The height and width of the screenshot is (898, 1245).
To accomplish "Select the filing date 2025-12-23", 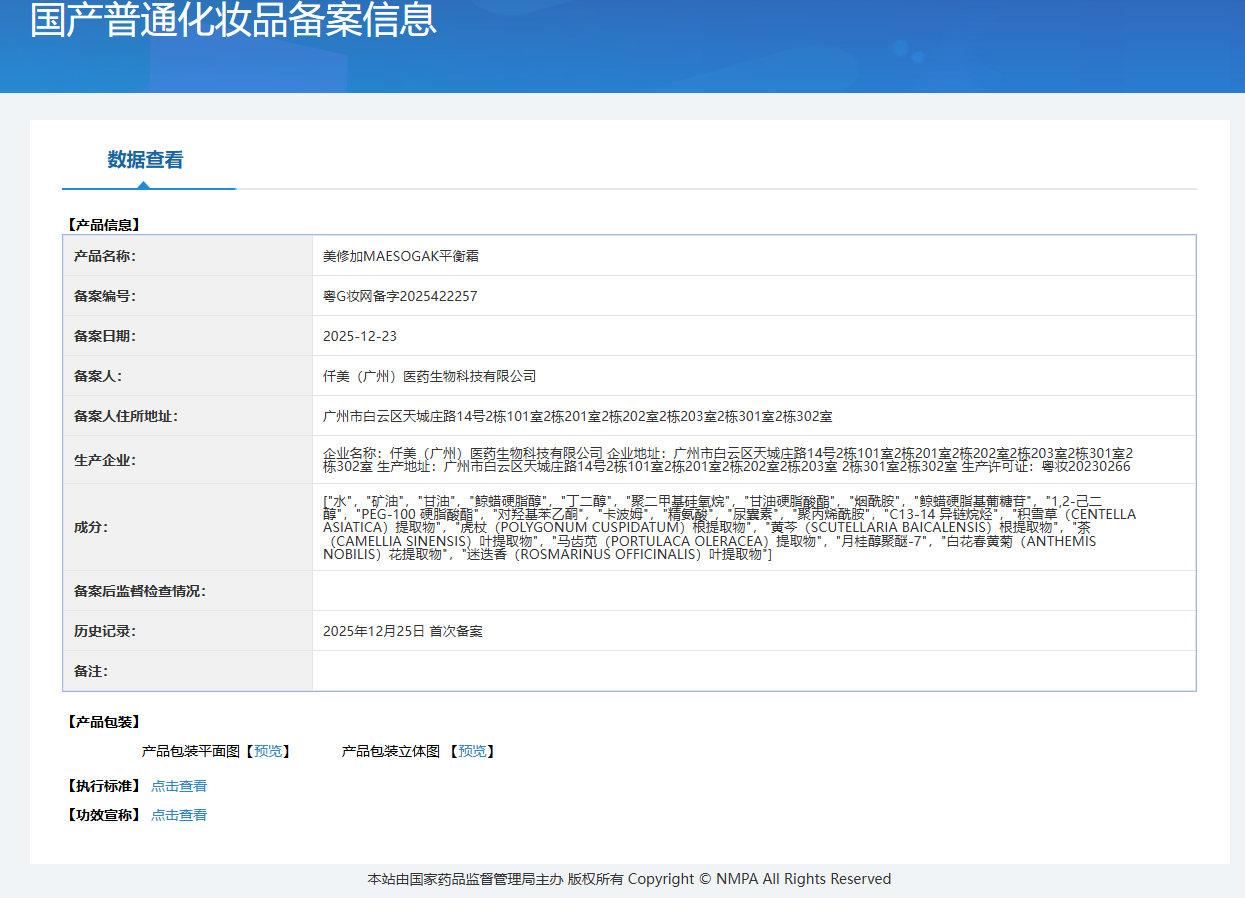I will point(360,336).
